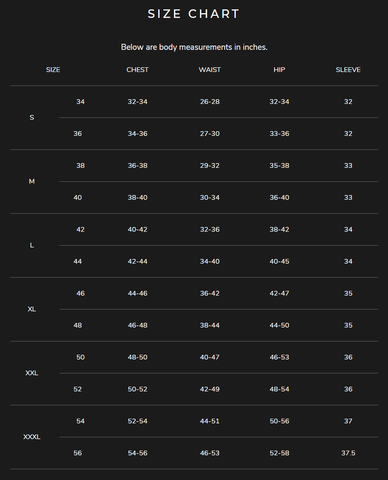Select the M size row label
The width and height of the screenshot is (388, 480).
pyautogui.click(x=32, y=181)
